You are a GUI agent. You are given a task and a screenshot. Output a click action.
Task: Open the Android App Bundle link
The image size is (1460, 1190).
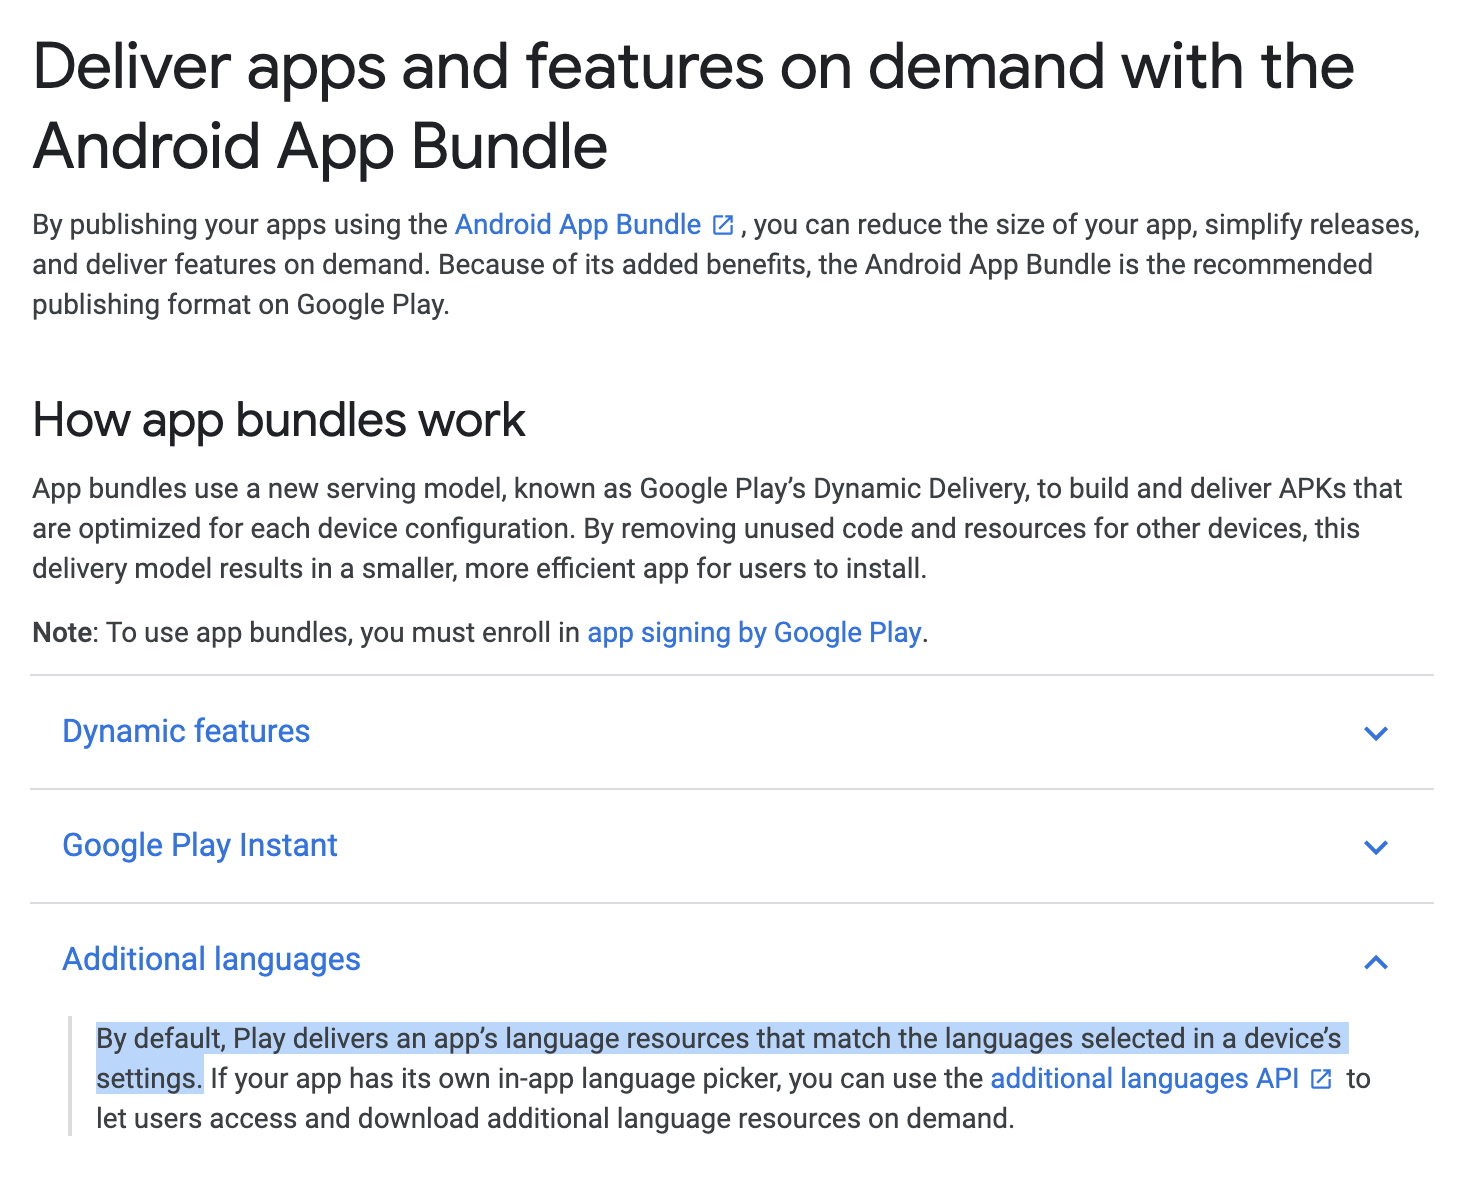point(578,224)
